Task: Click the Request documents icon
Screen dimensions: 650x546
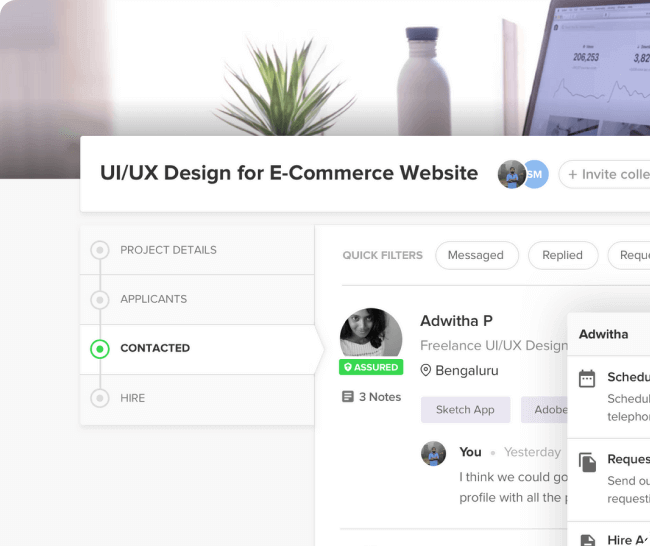Action: pyautogui.click(x=587, y=462)
